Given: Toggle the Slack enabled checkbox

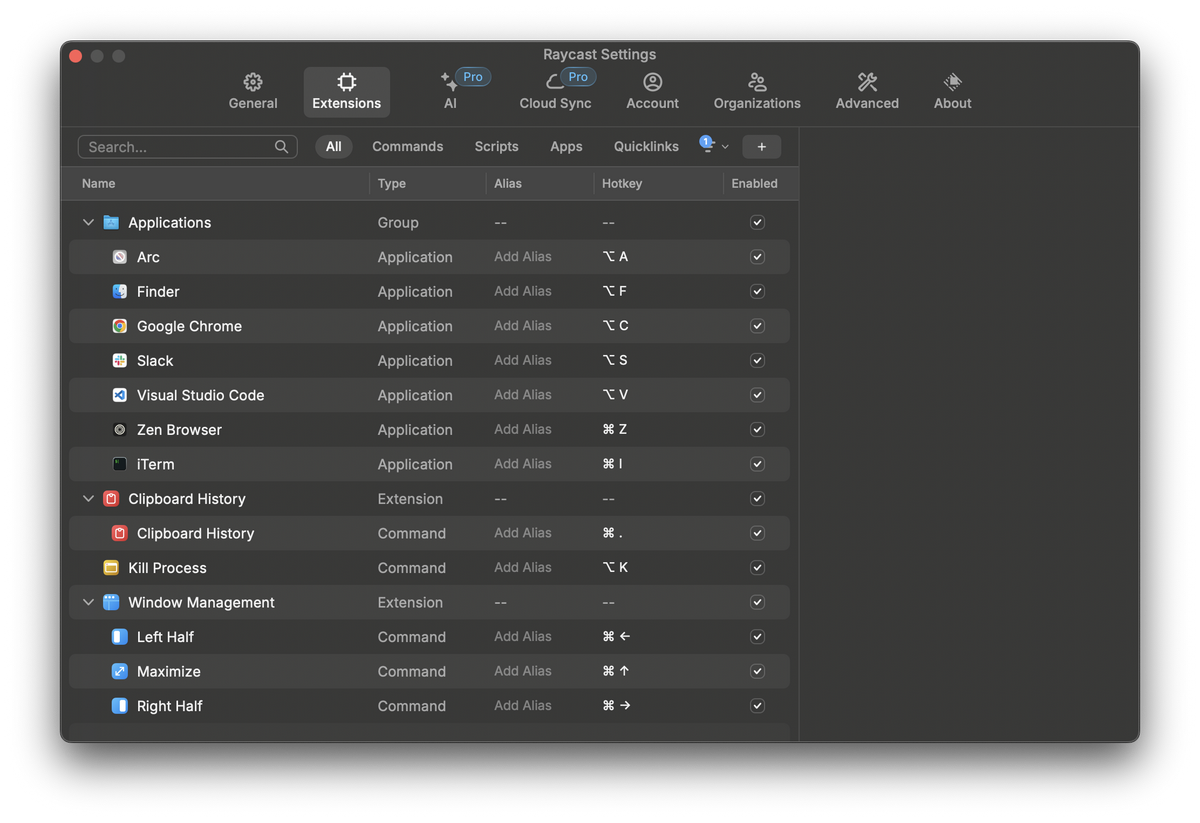Looking at the screenshot, I should pos(757,361).
